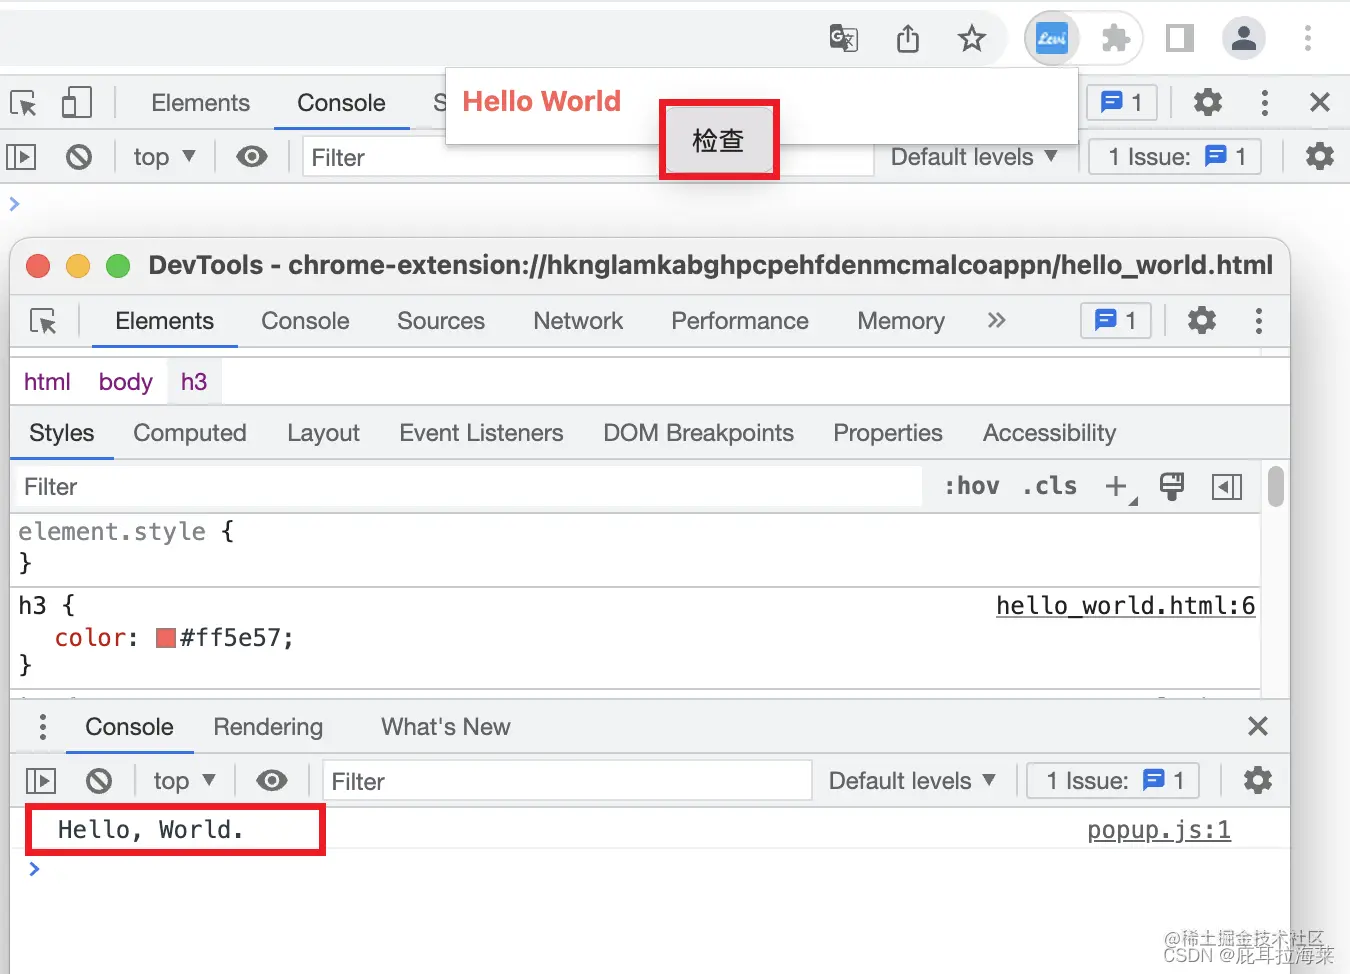1350x974 pixels.
Task: Open settings gear in upper docked DevTools tab bar
Action: click(1208, 102)
